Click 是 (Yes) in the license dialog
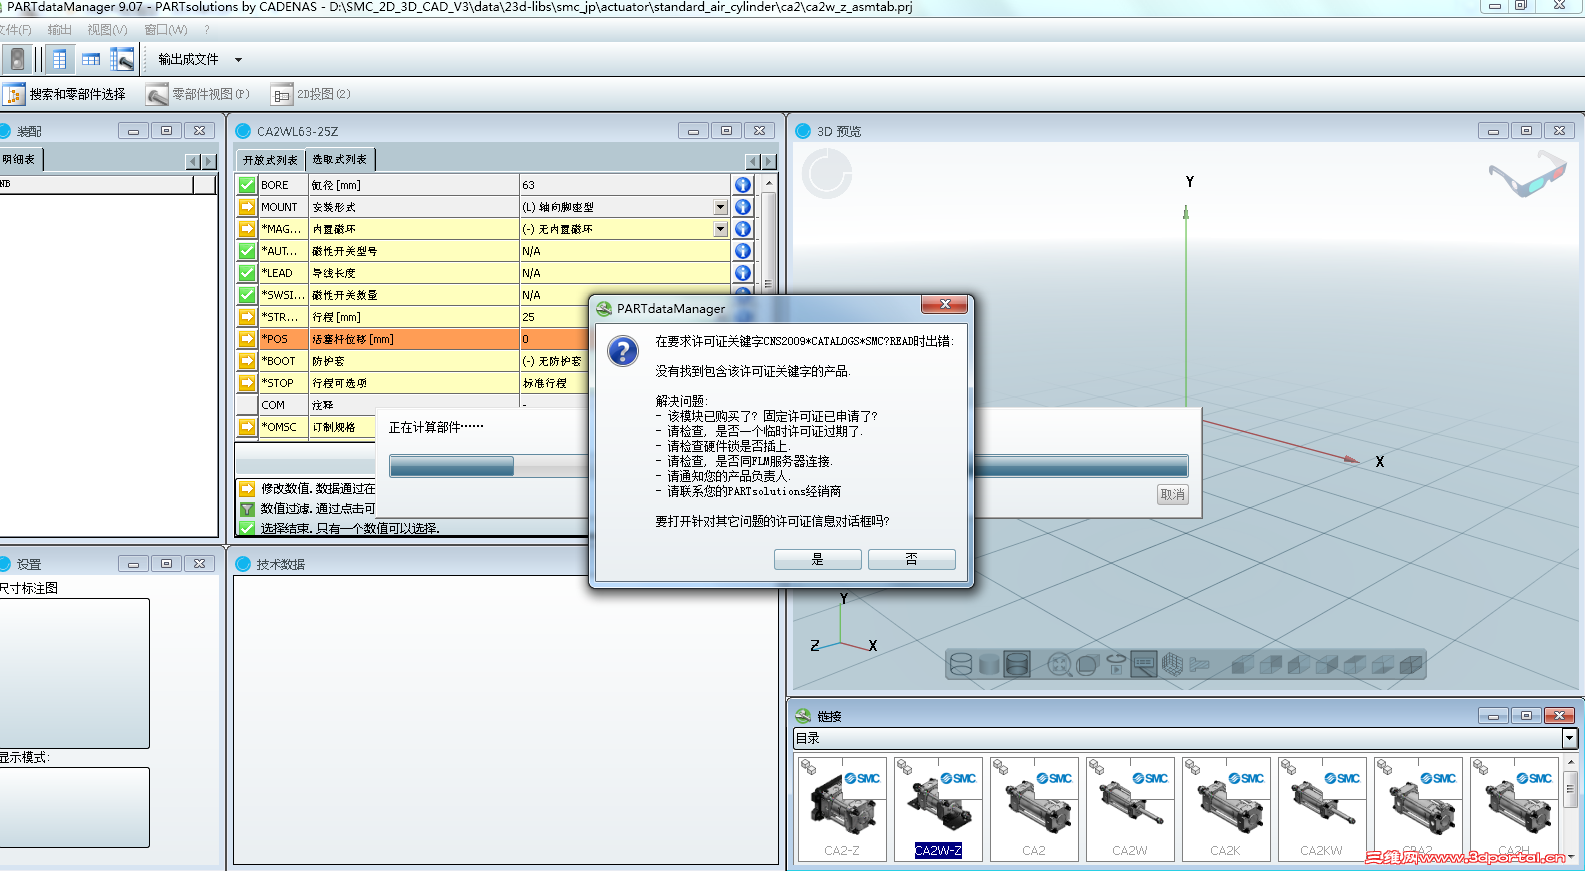This screenshot has width=1585, height=871. pyautogui.click(x=817, y=559)
